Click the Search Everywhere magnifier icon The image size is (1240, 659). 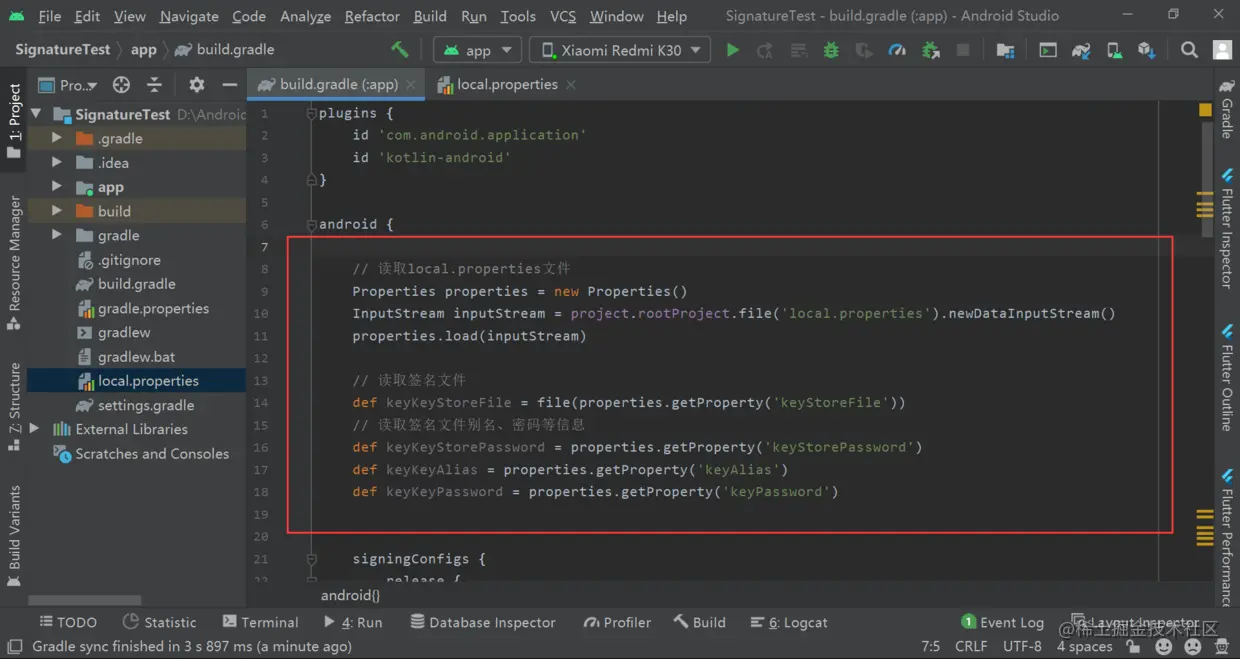coord(1189,50)
